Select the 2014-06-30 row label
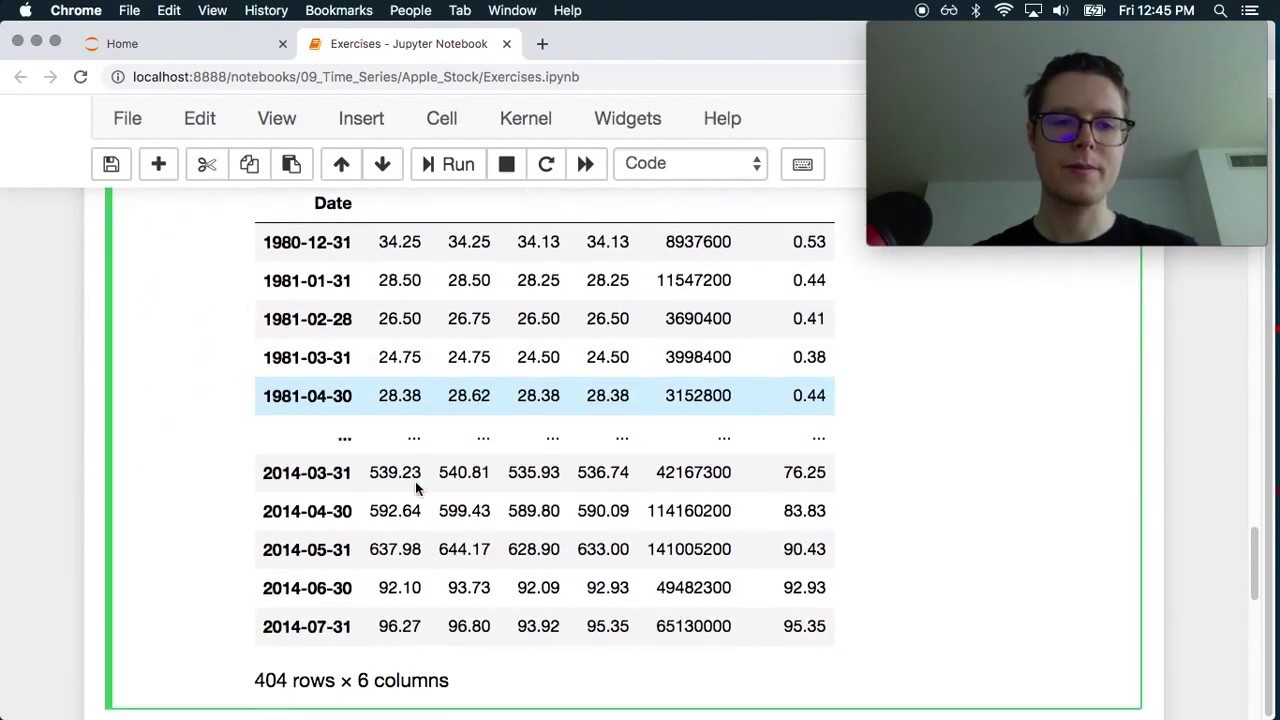Image resolution: width=1280 pixels, height=720 pixels. click(x=307, y=588)
